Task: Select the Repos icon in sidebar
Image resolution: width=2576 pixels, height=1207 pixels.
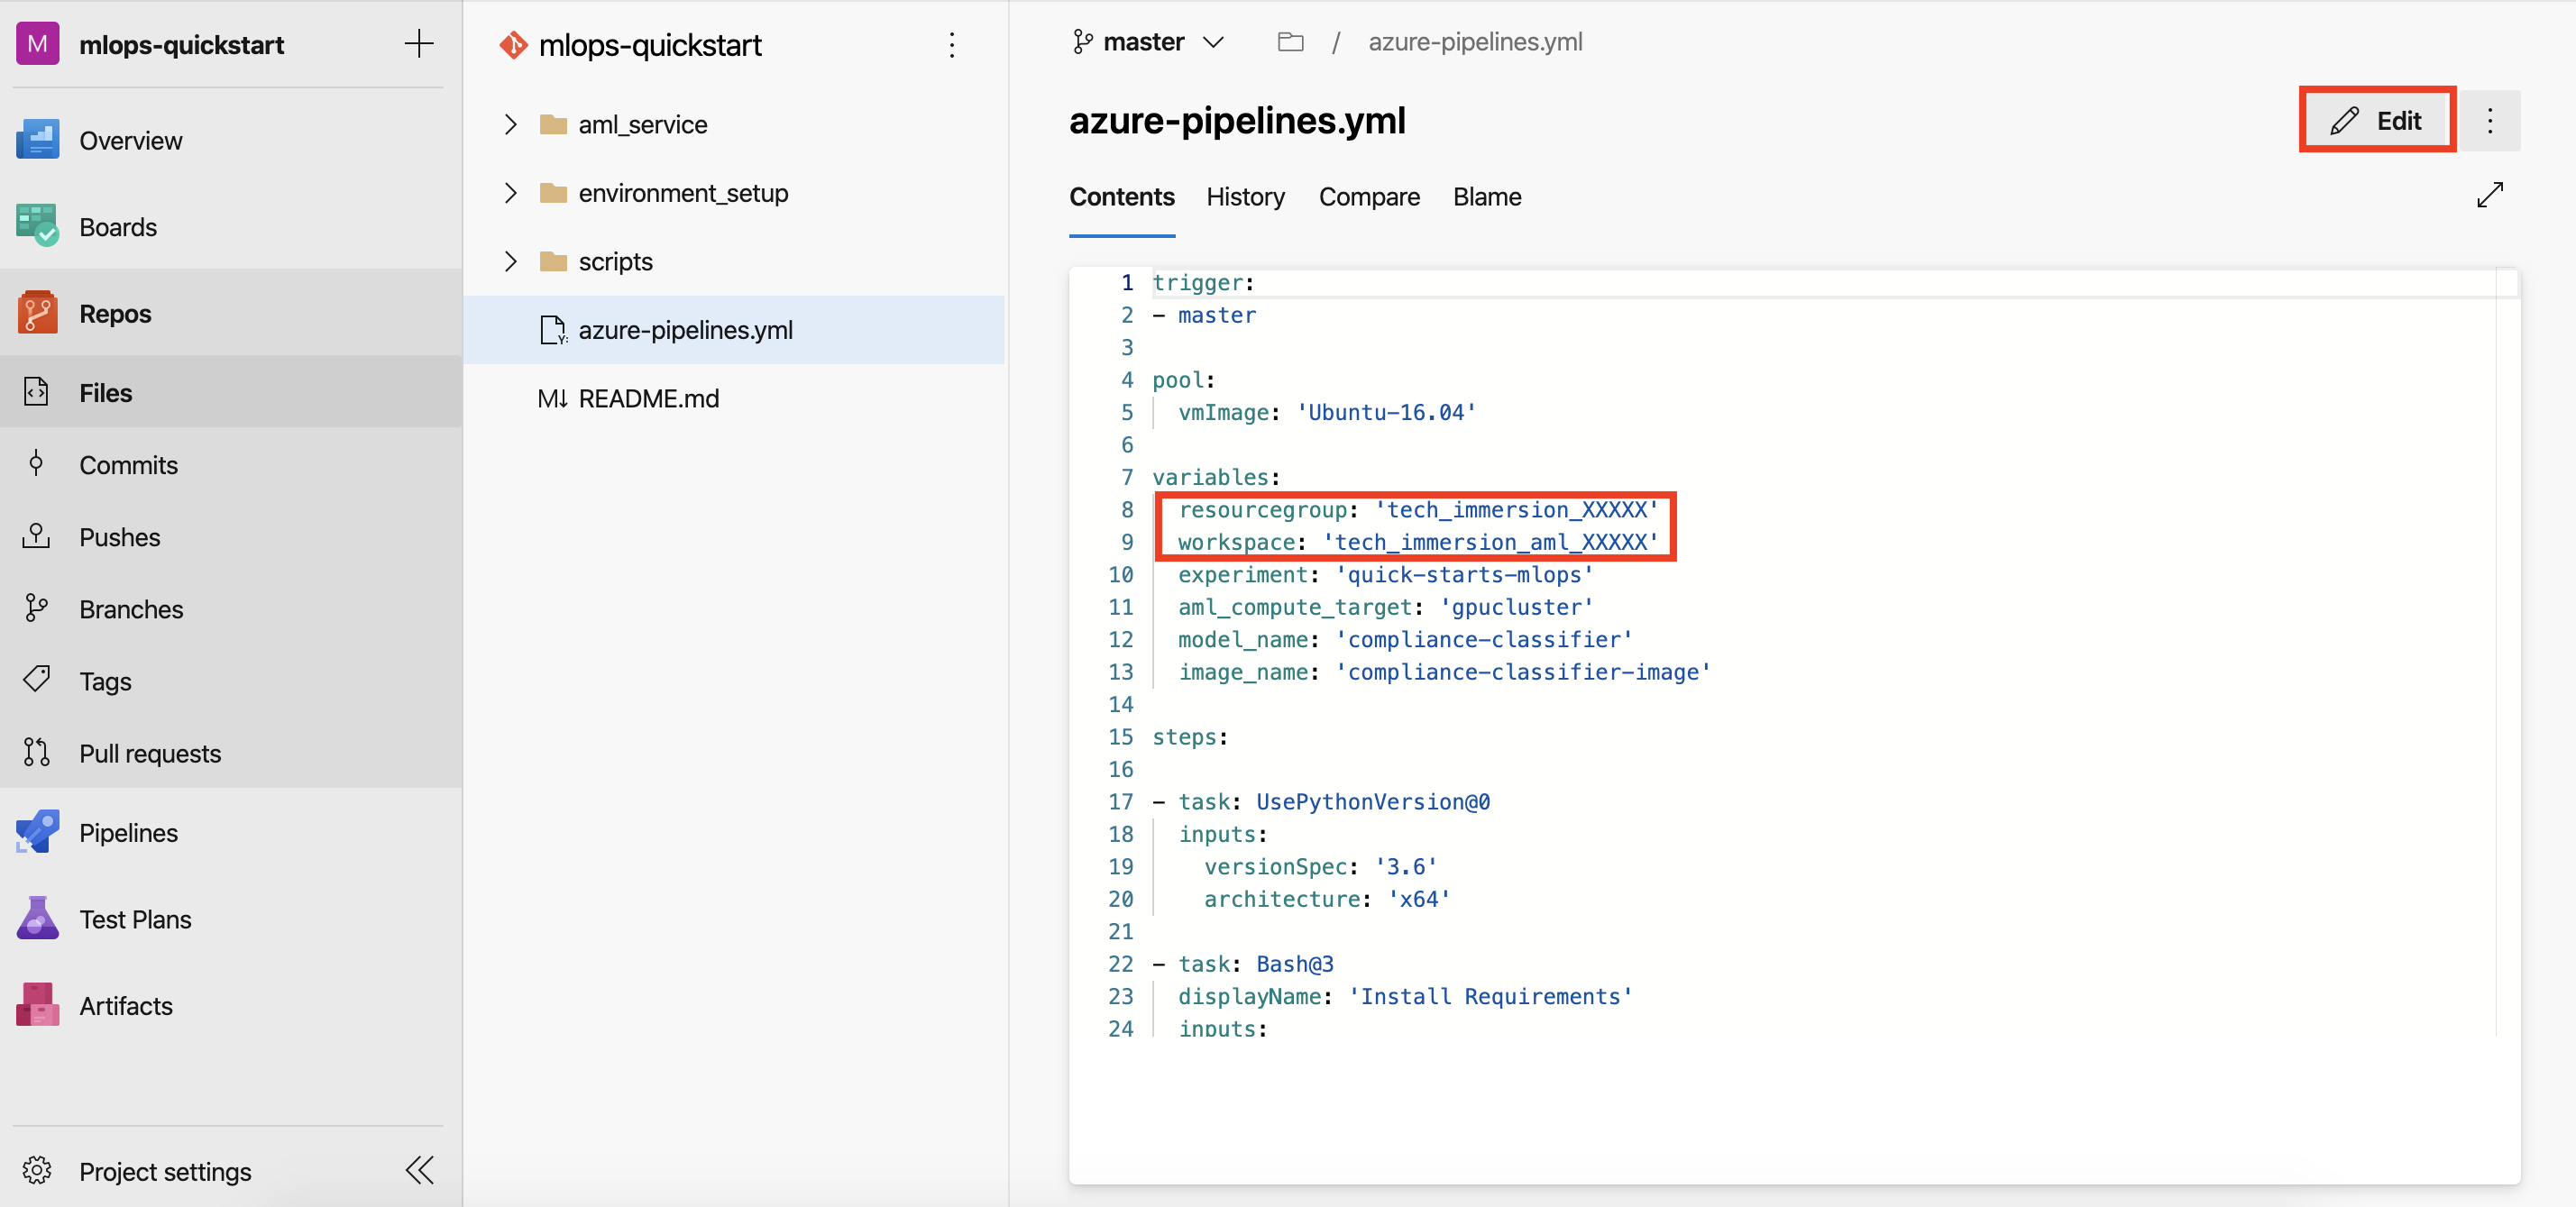Action: 36,310
